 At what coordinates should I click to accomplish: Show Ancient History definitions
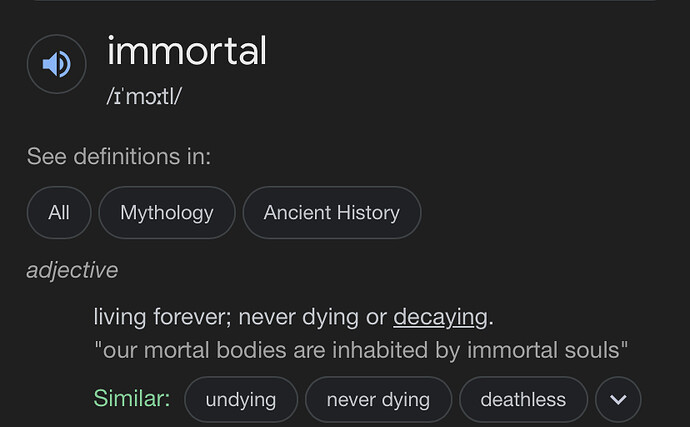(x=332, y=213)
